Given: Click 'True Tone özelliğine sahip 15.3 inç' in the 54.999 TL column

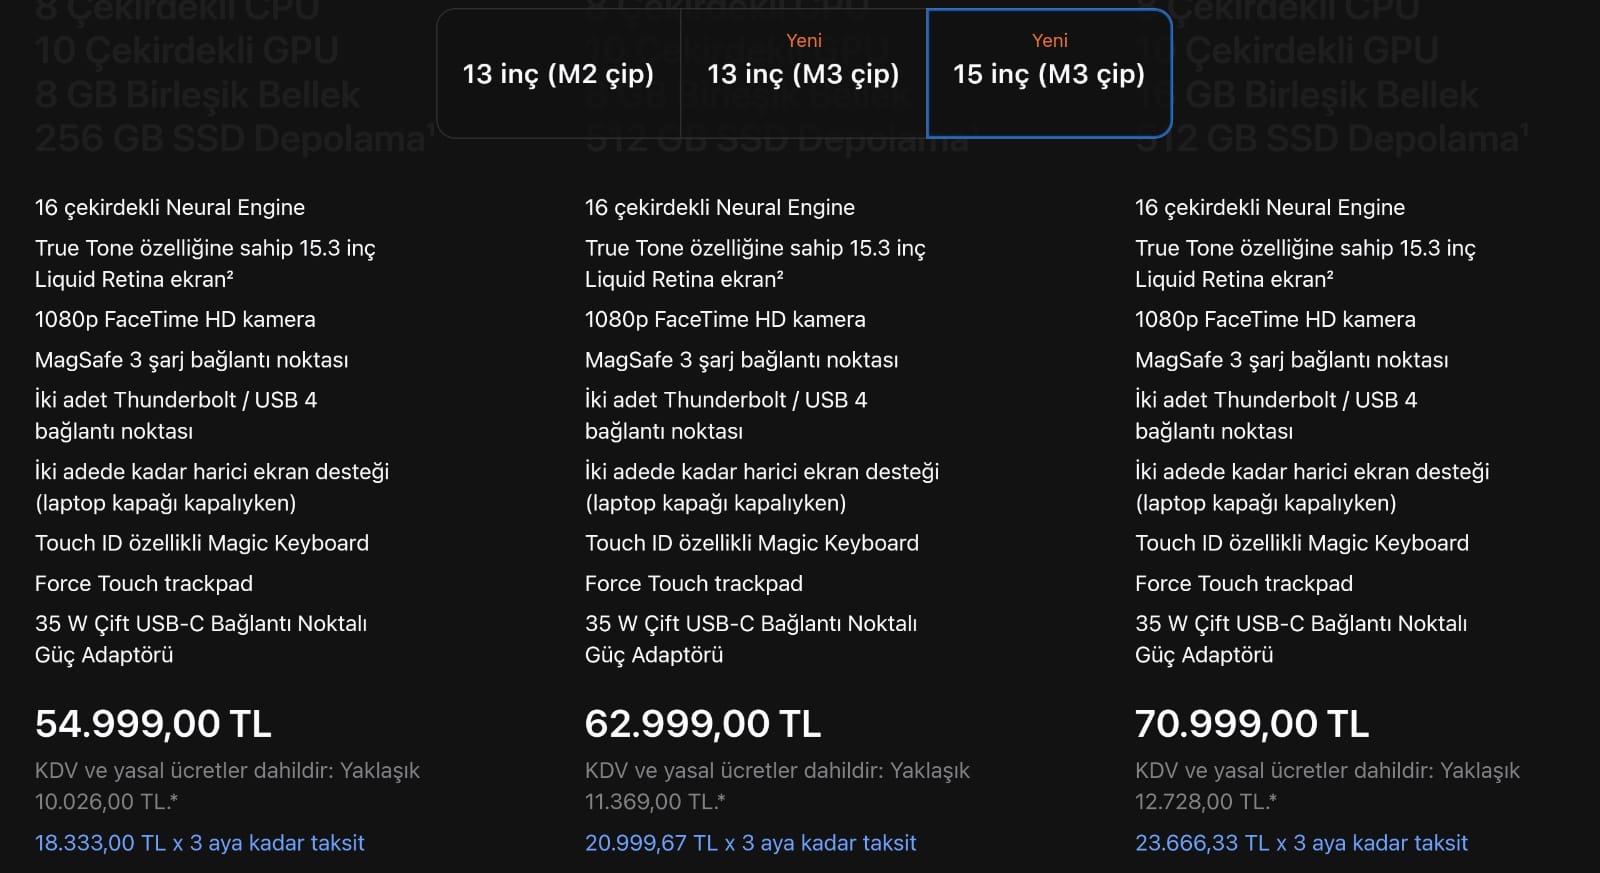Looking at the screenshot, I should 205,248.
